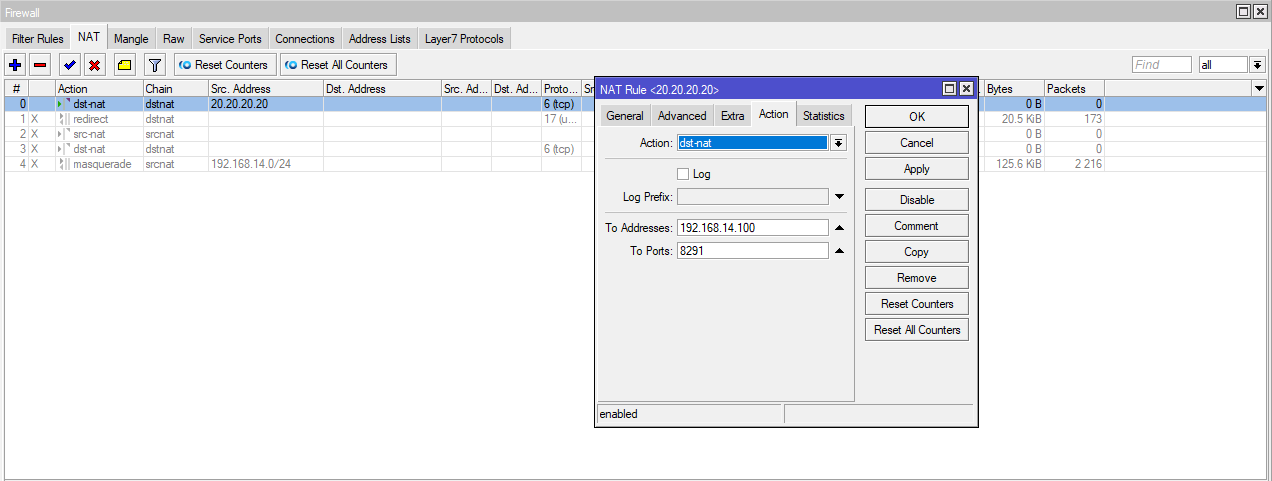The height and width of the screenshot is (481, 1272).
Task: Collapse the To Addresses field arrow
Action: pos(840,228)
